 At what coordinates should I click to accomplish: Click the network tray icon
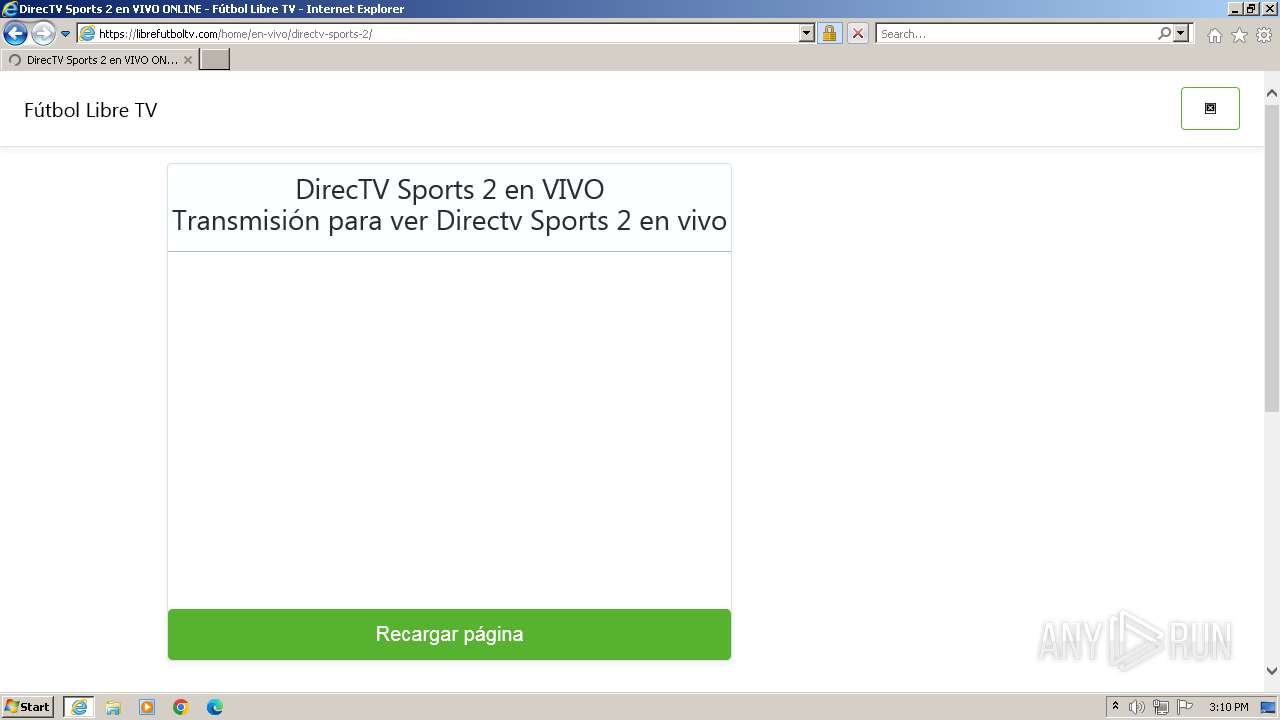1161,707
